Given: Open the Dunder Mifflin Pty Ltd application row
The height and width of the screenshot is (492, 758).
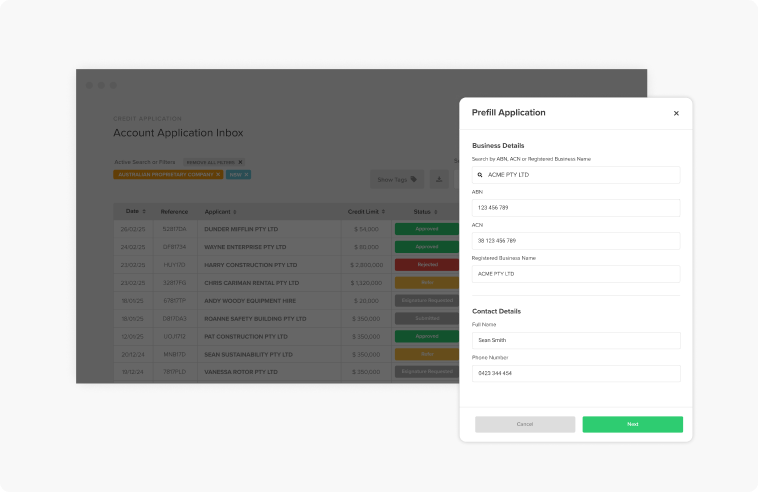Looking at the screenshot, I should point(243,229).
